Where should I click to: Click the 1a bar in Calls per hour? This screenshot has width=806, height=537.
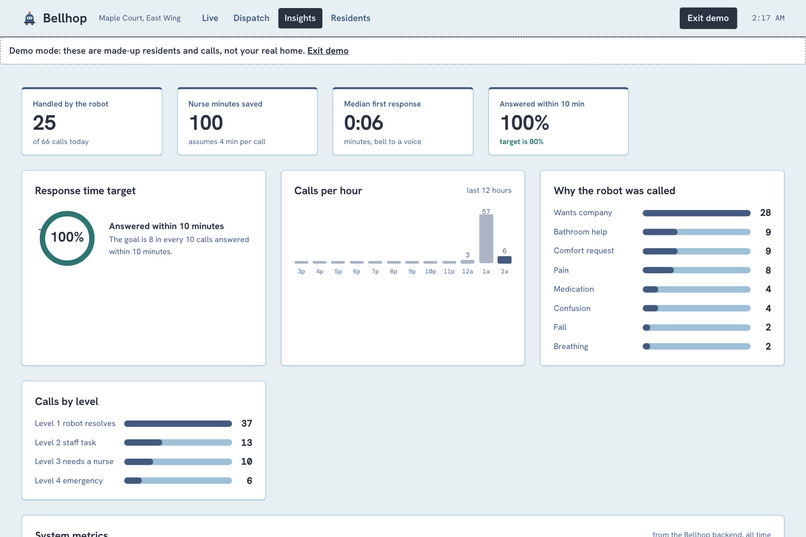pos(486,239)
